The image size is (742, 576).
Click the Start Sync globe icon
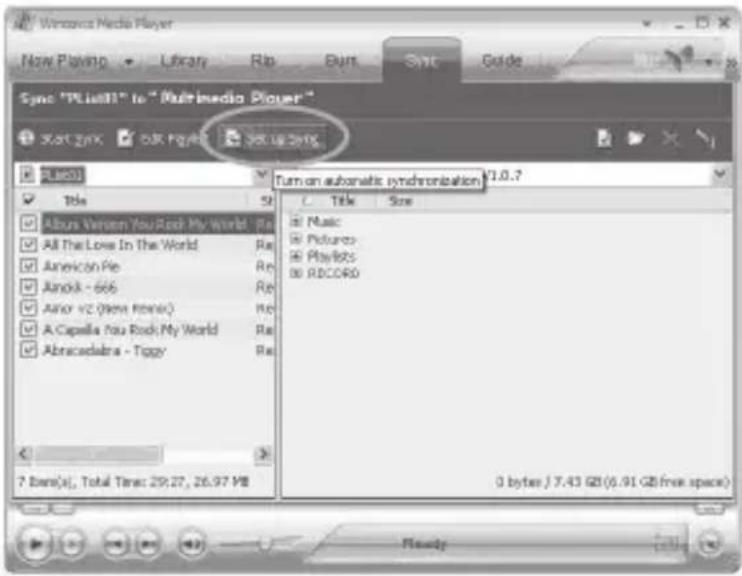(26, 138)
